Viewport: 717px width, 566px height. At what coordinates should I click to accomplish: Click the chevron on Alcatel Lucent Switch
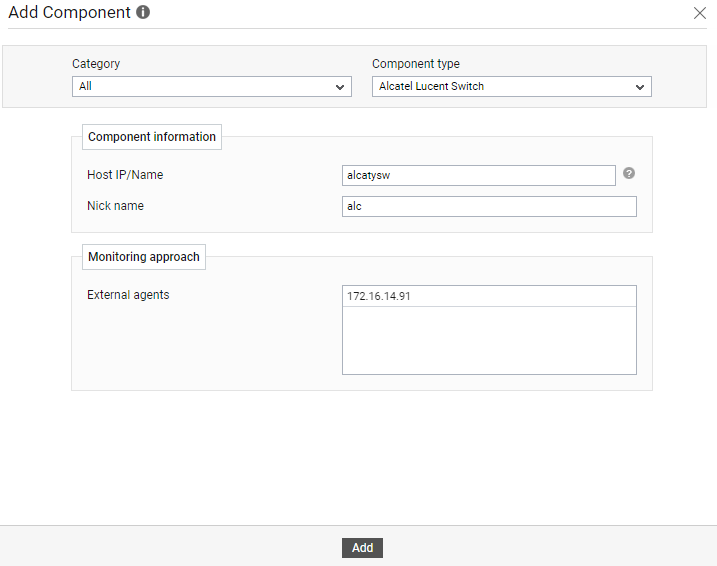click(x=640, y=87)
